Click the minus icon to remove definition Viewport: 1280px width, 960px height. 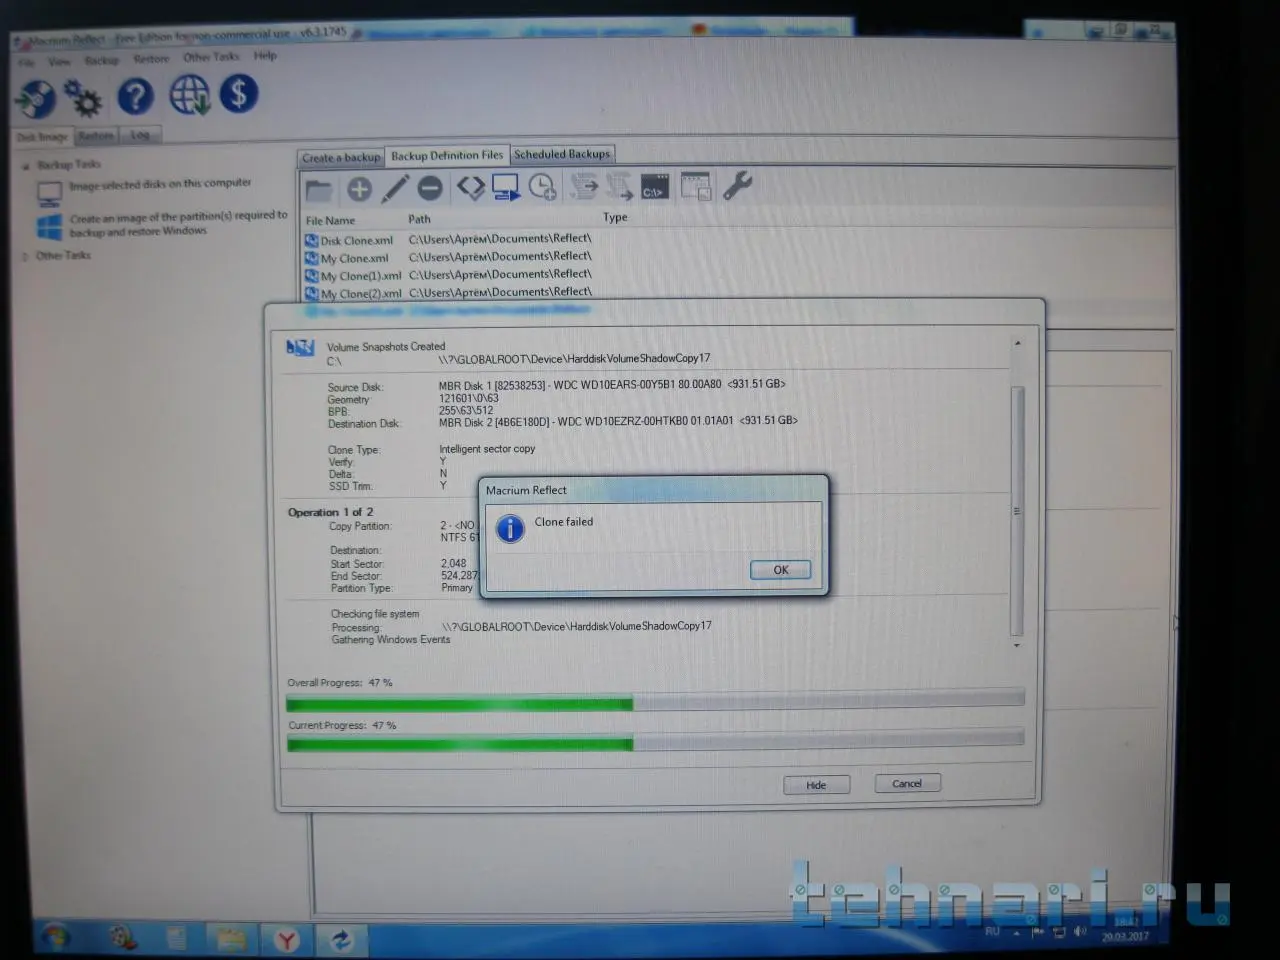pos(430,187)
